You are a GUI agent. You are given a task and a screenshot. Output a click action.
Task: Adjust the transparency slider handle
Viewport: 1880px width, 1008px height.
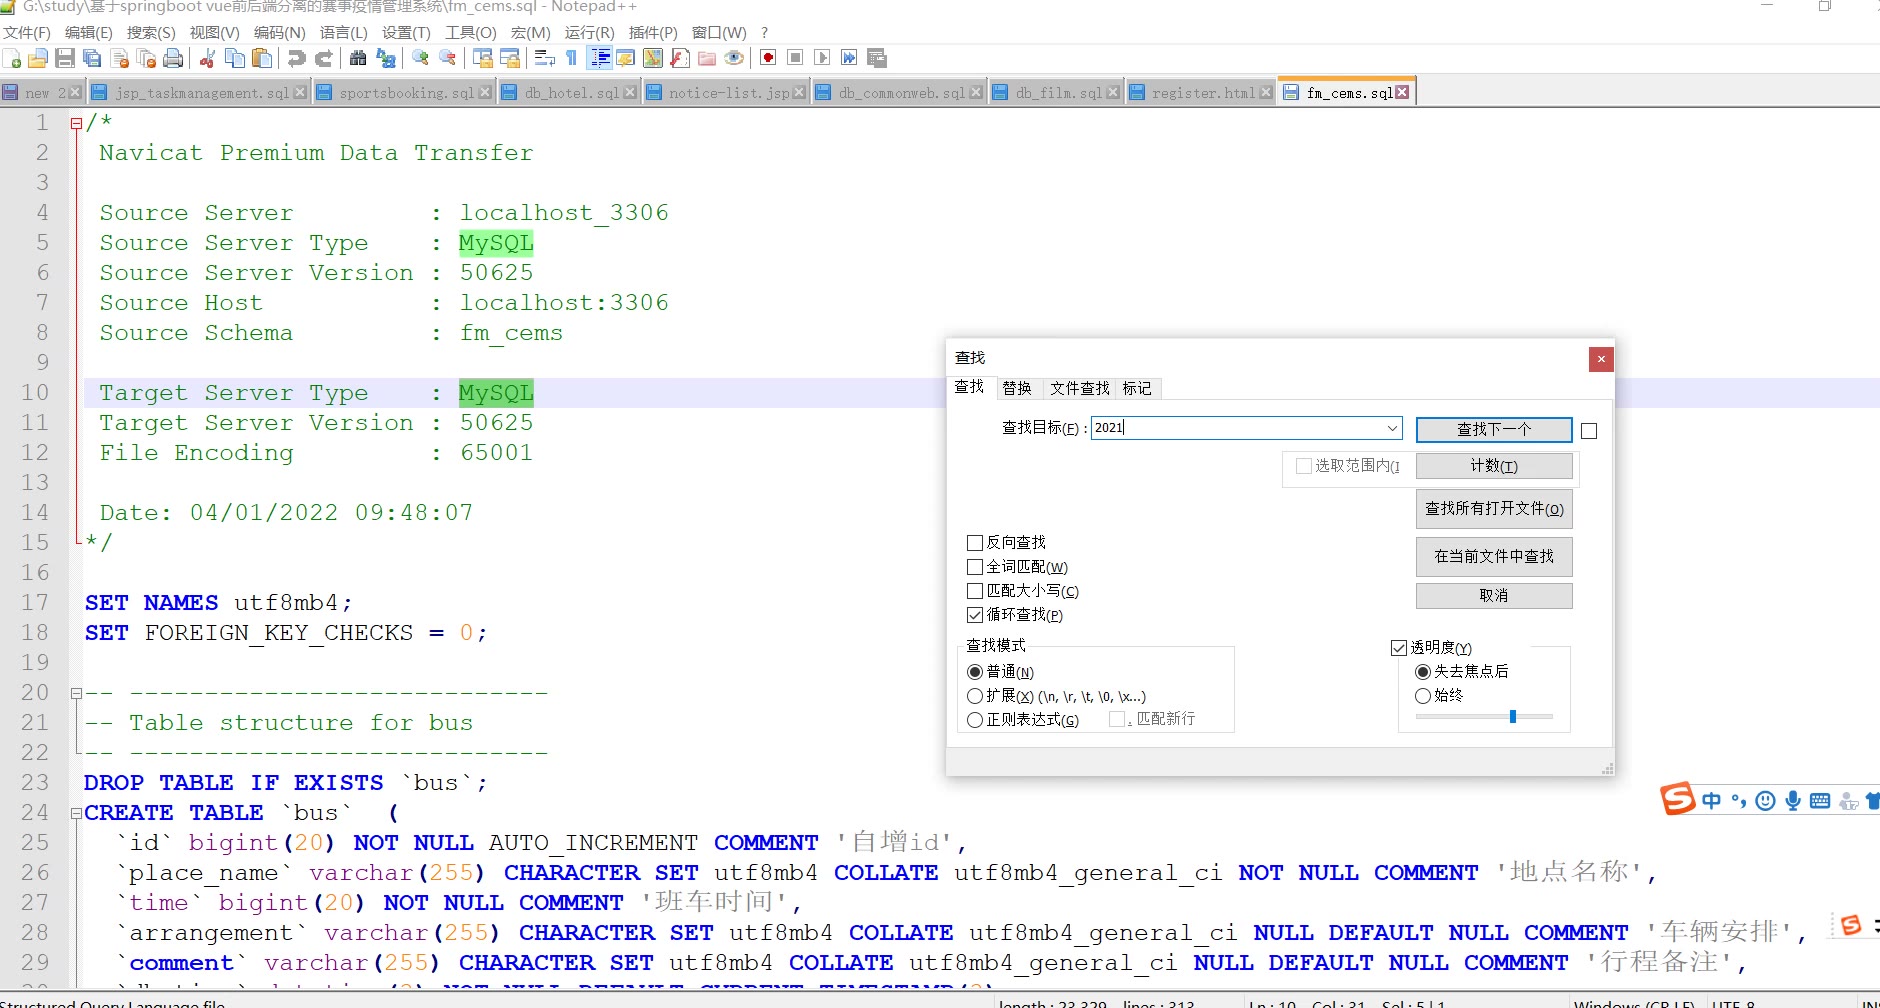click(1513, 716)
